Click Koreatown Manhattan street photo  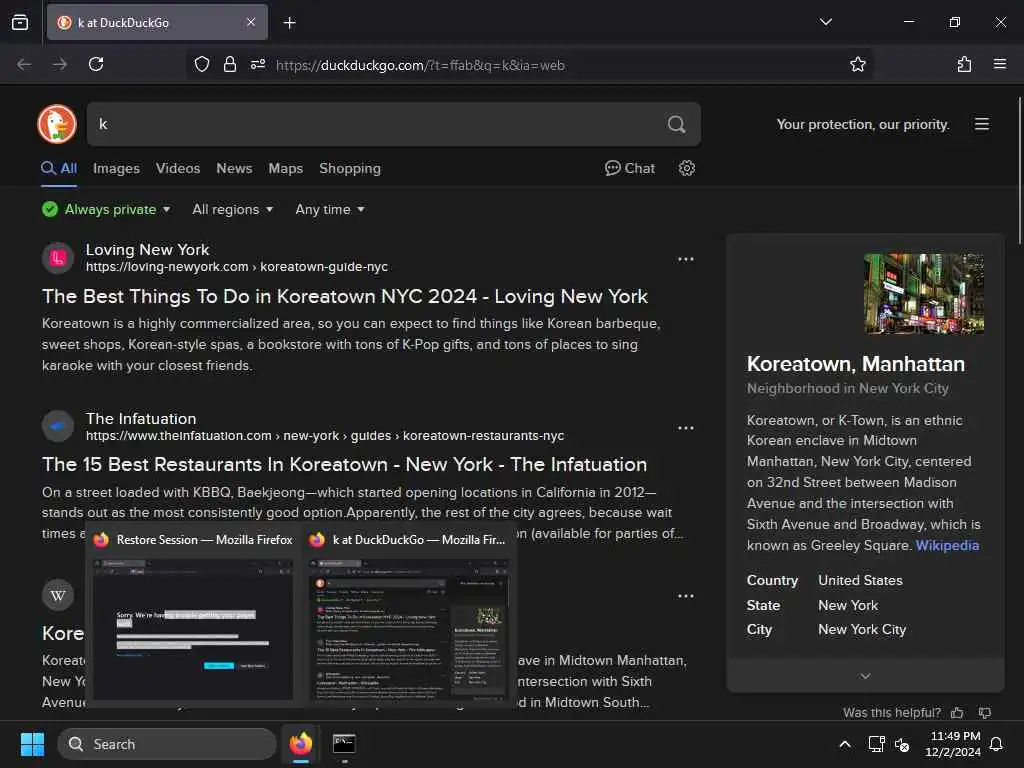pyautogui.click(x=923, y=294)
